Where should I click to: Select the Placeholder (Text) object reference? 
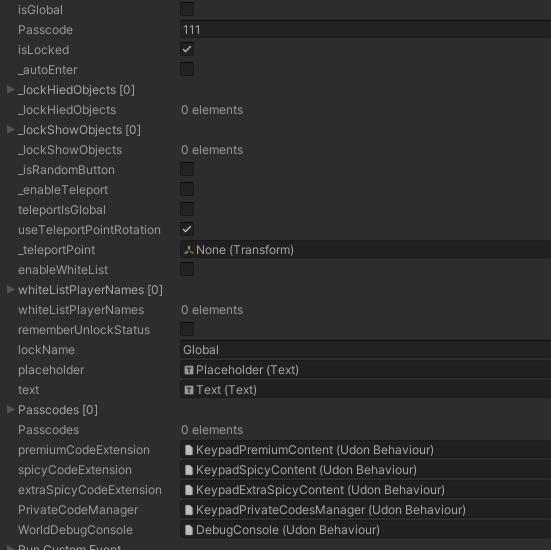[365, 370]
